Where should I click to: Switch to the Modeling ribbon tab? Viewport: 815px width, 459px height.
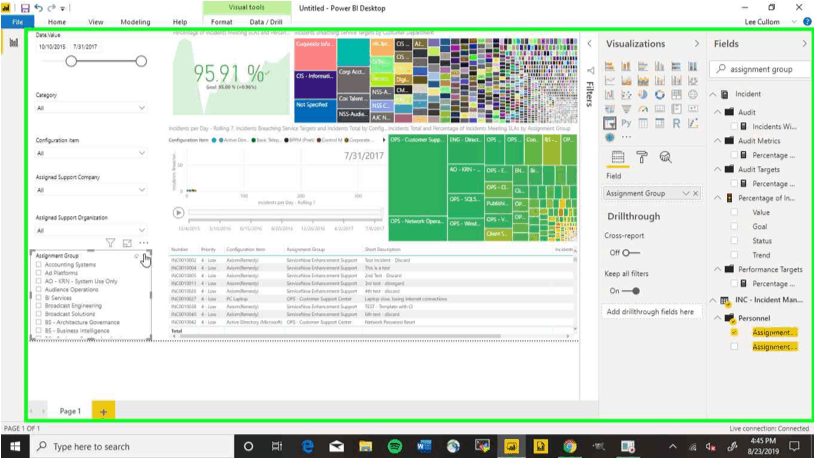coord(135,22)
